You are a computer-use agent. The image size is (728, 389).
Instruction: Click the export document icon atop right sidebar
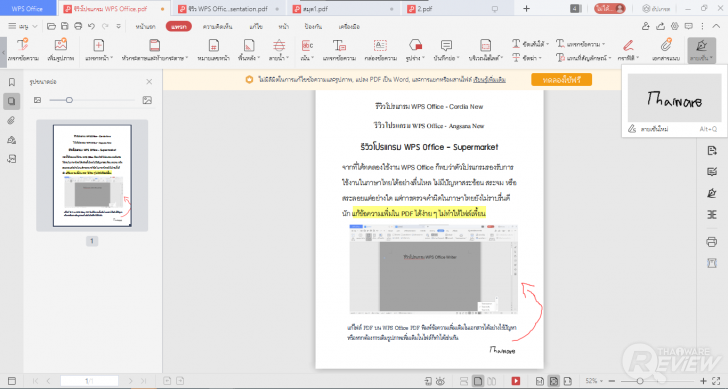711,150
